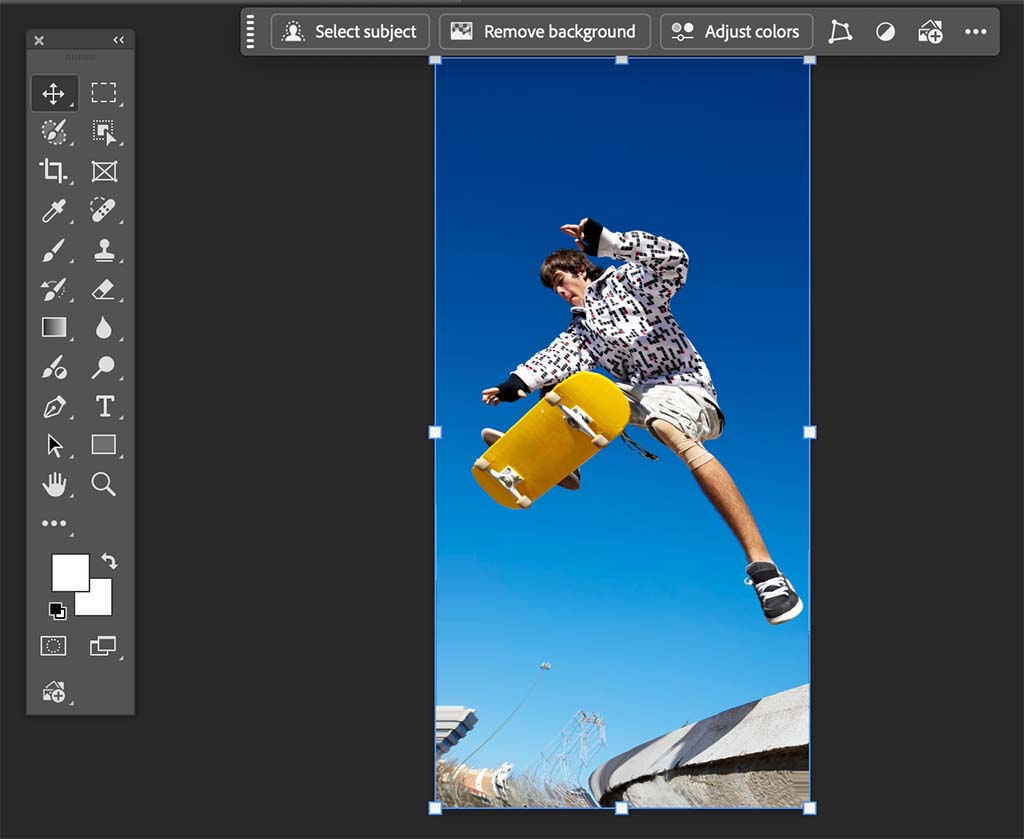Select the Rectangle shape tool
This screenshot has height=839, width=1024.
coord(104,445)
